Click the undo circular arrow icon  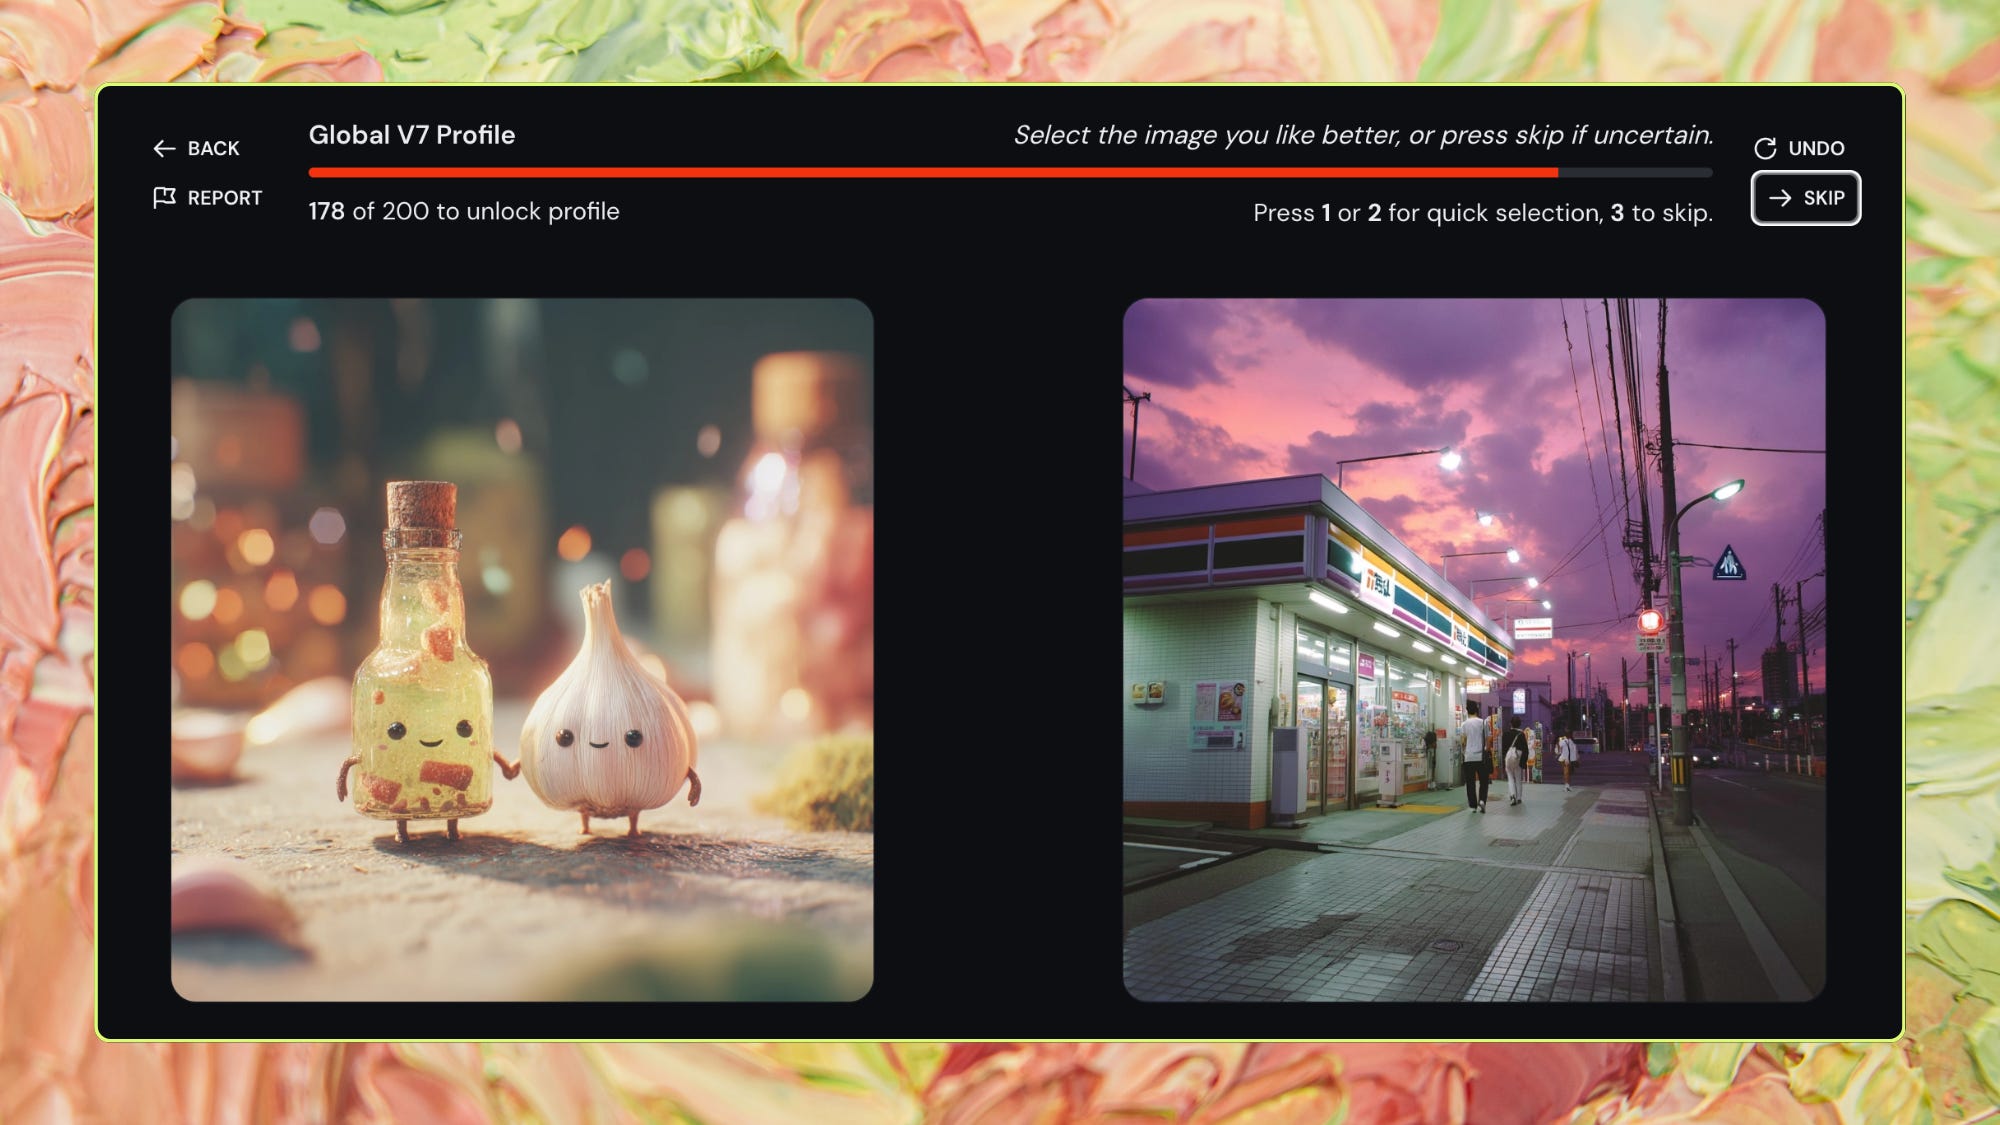click(1765, 149)
